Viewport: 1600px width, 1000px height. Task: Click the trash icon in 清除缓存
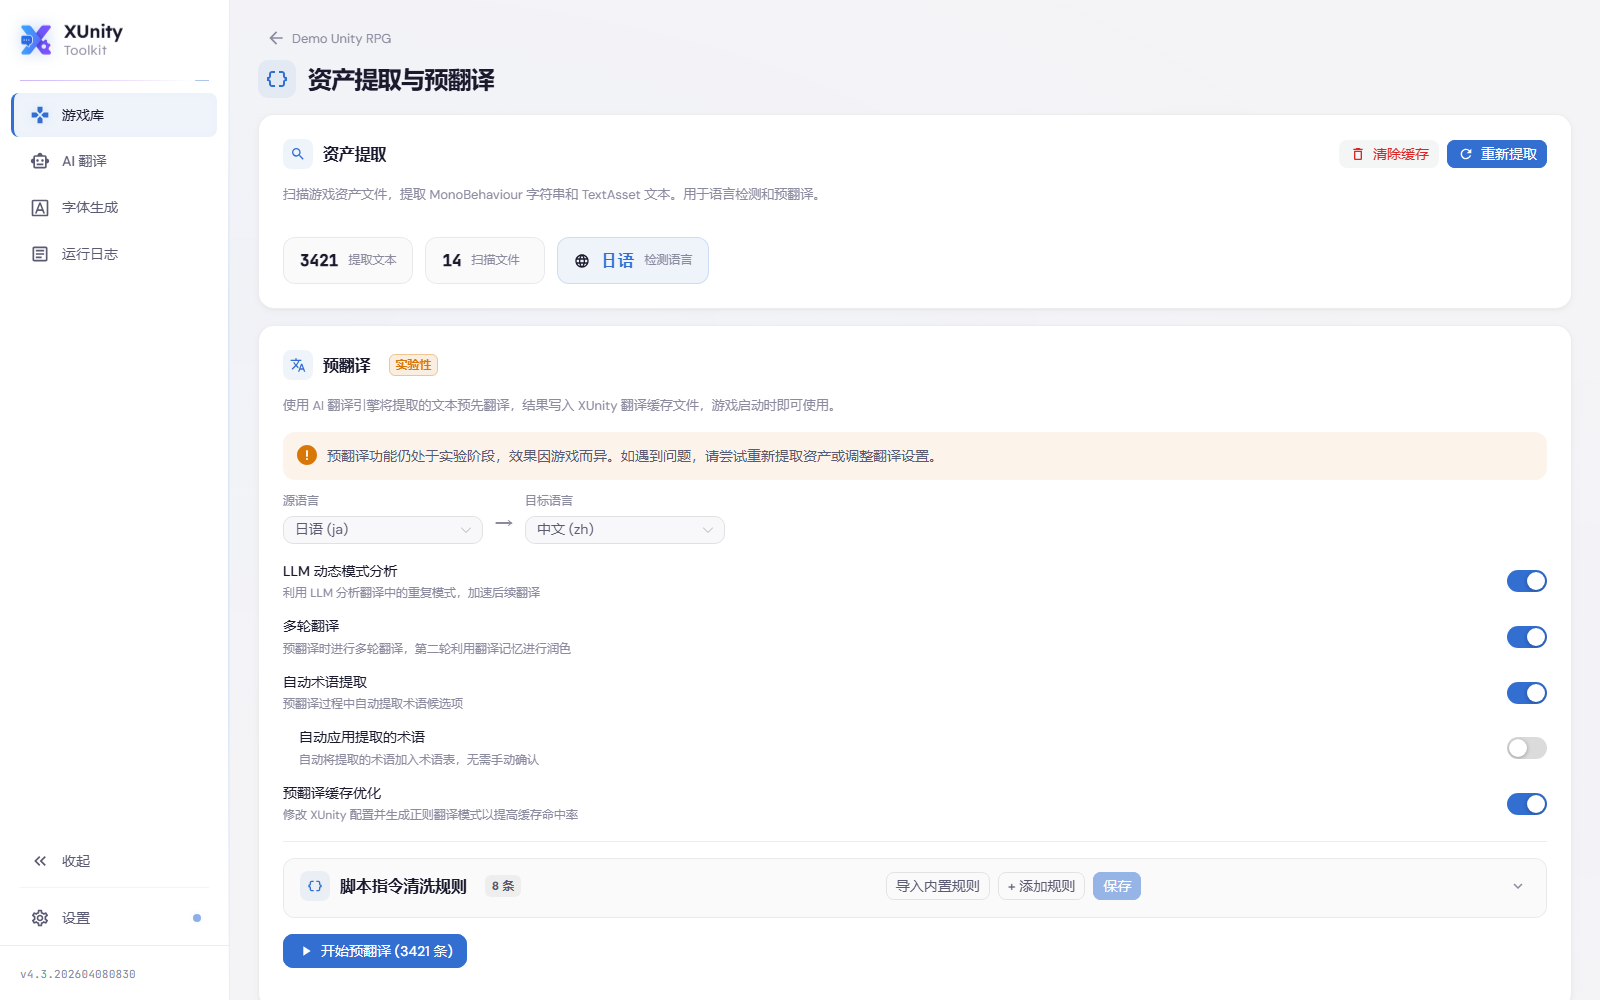[x=1358, y=154]
